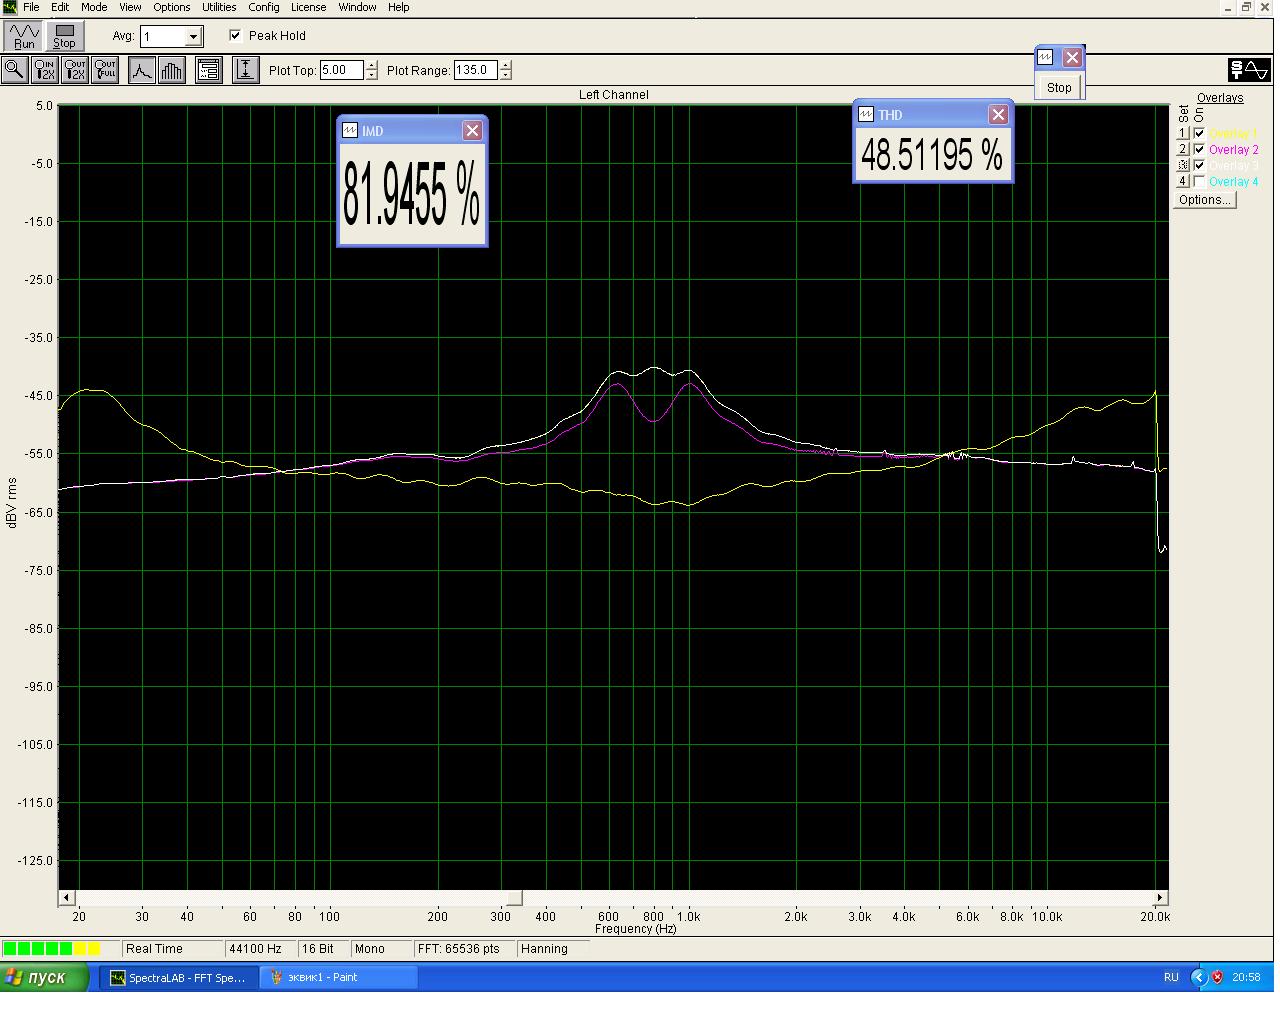Click the Run button with waveform icon
This screenshot has height=1024, width=1280.
click(24, 36)
